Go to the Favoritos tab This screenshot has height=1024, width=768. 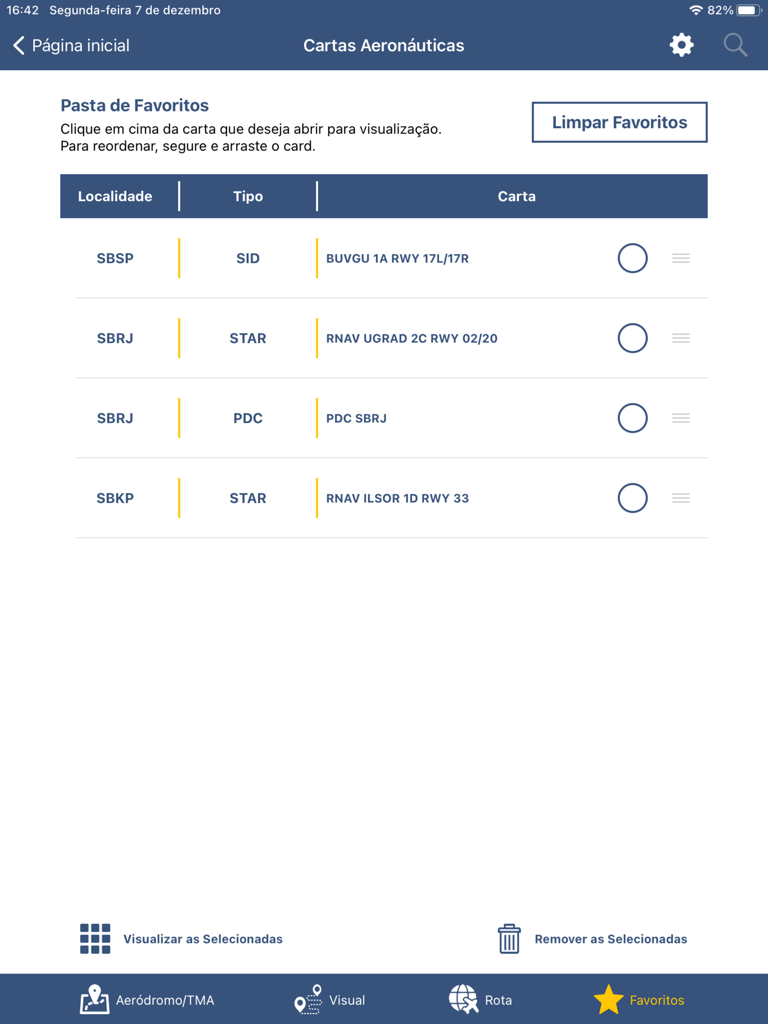point(639,999)
